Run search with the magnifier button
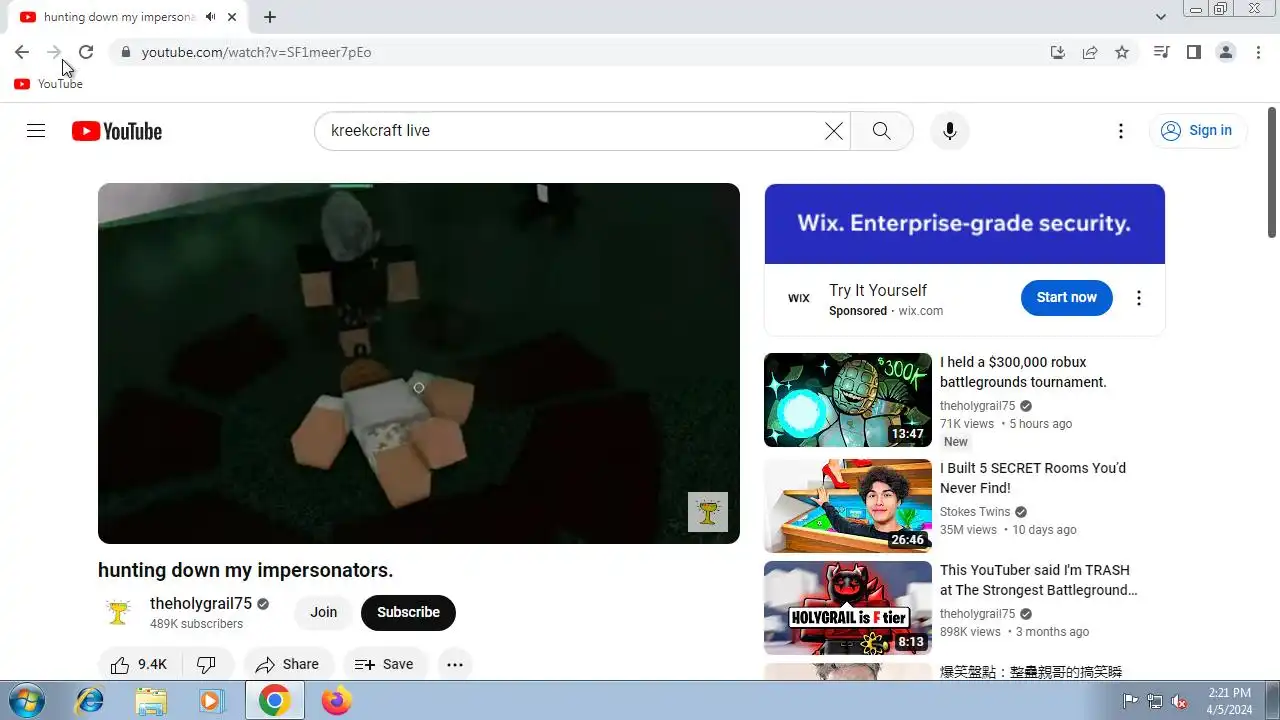 pyautogui.click(x=881, y=131)
